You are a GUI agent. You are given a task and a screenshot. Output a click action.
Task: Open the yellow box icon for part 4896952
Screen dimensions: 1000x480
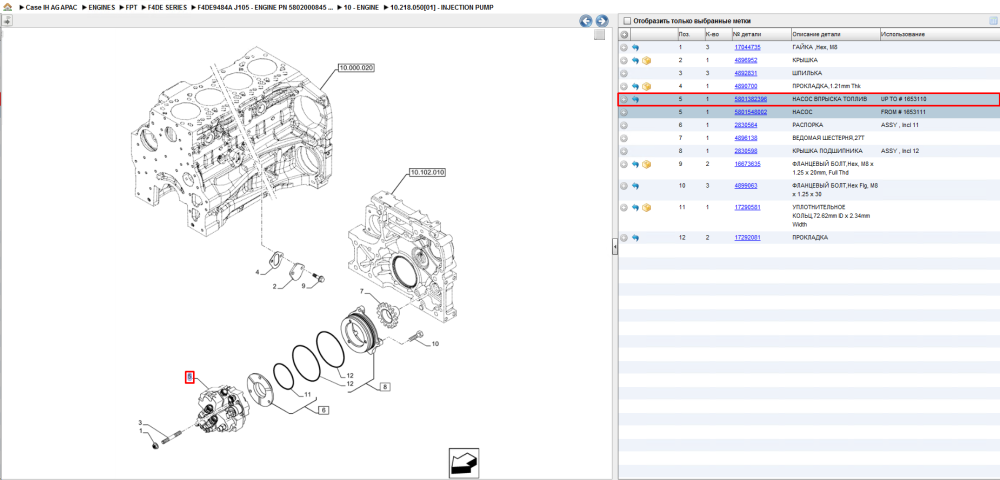coord(646,61)
